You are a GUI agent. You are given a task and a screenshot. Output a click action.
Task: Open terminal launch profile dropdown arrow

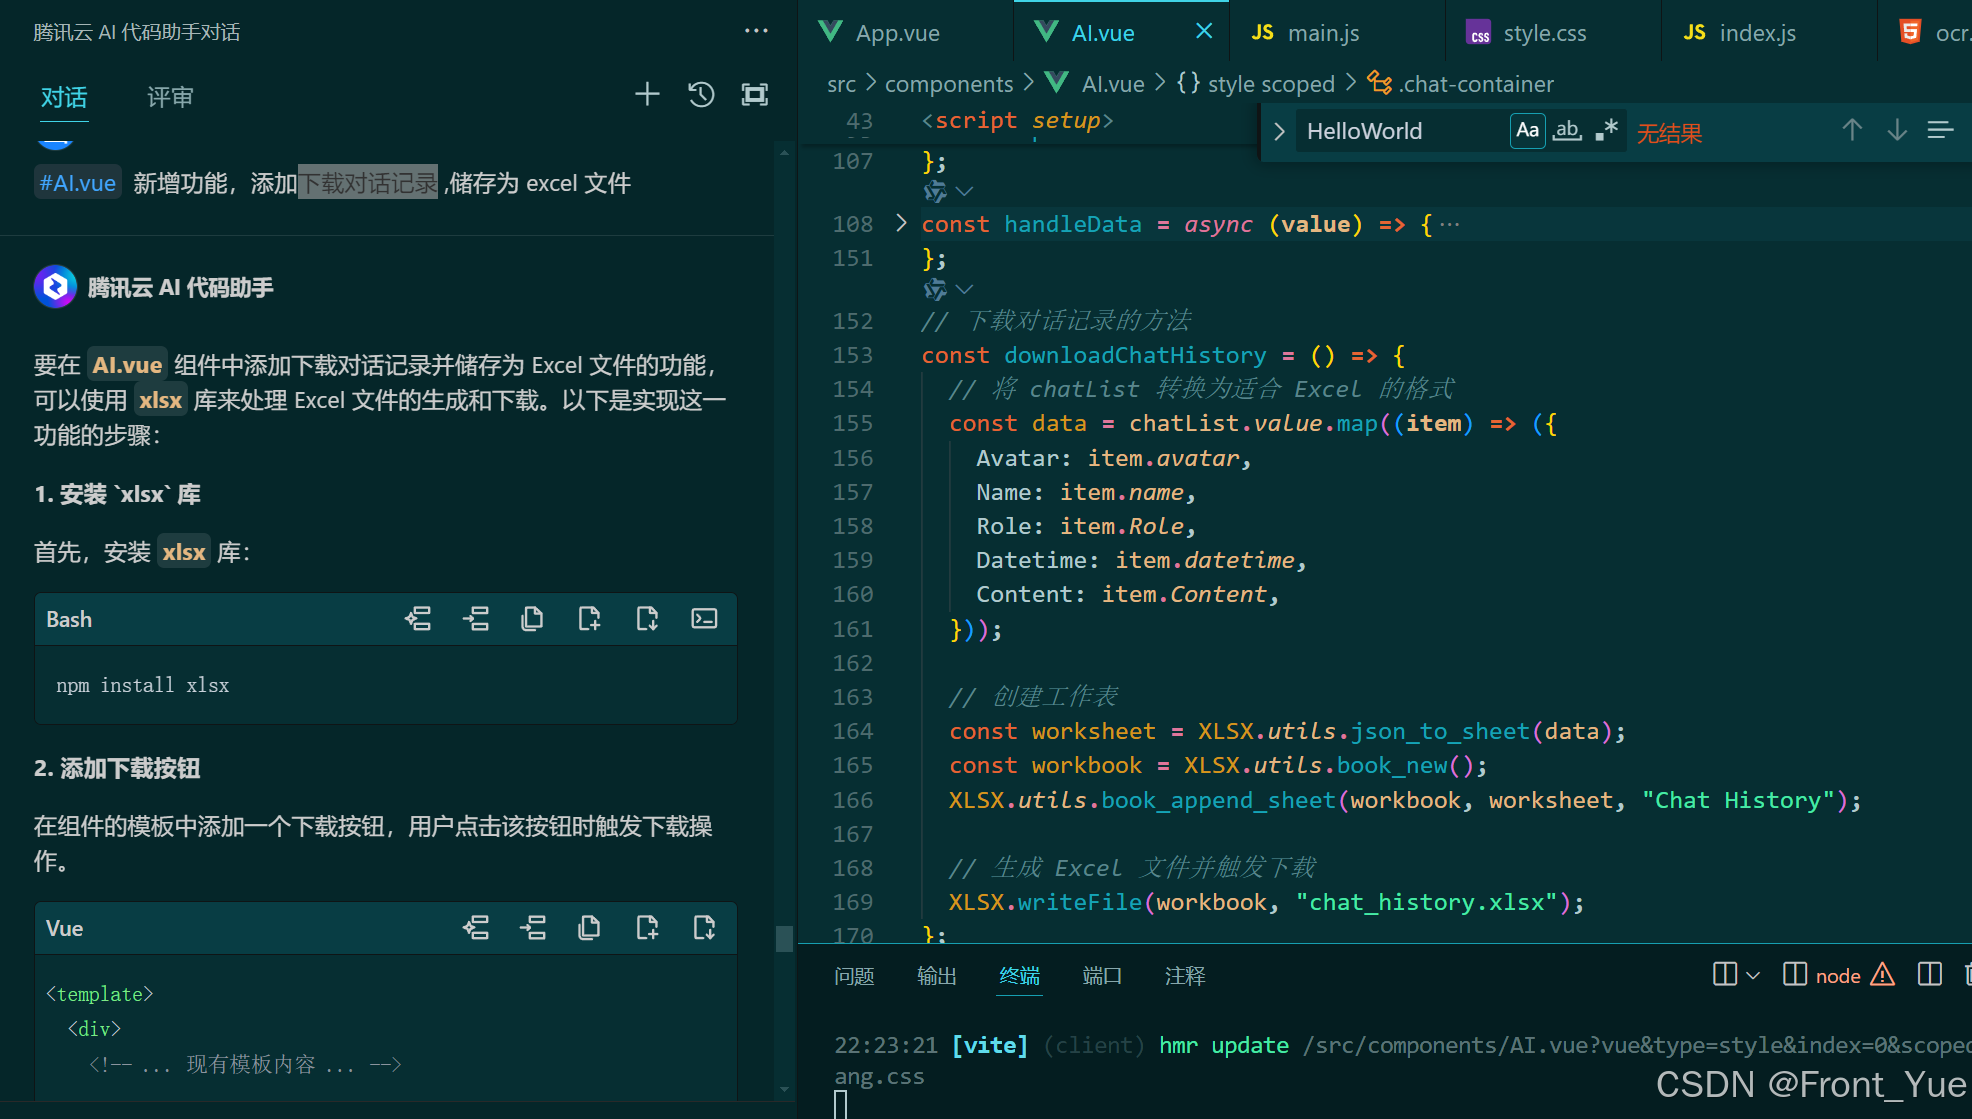pos(1753,975)
